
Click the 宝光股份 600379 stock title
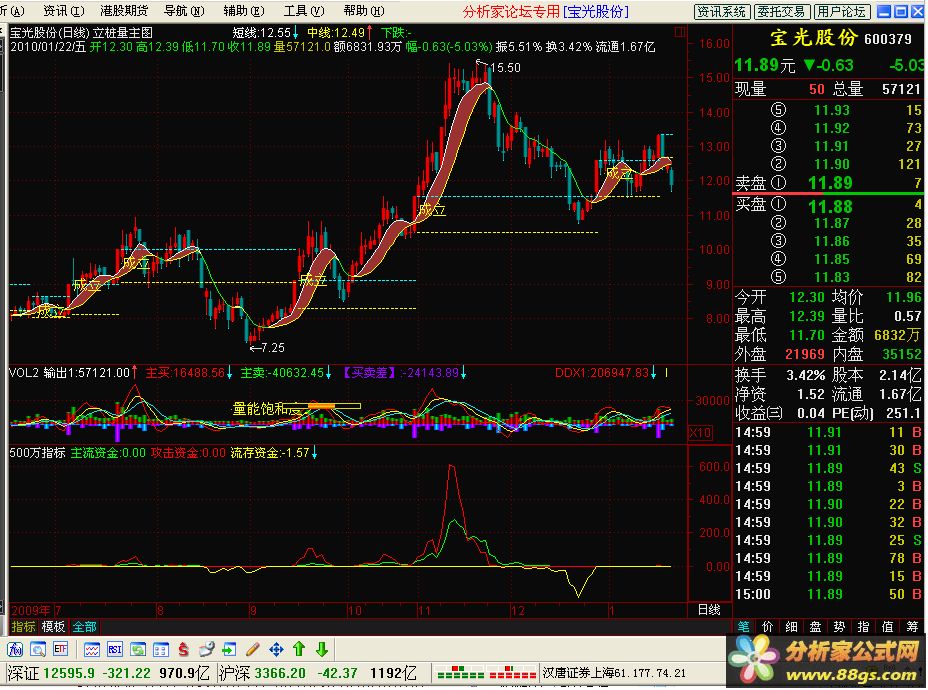click(x=840, y=38)
